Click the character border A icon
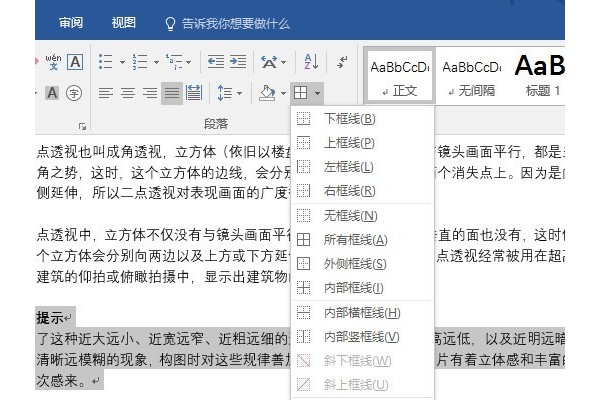 75,62
